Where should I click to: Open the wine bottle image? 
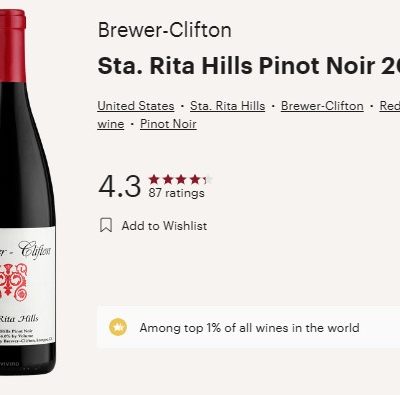[x=28, y=192]
